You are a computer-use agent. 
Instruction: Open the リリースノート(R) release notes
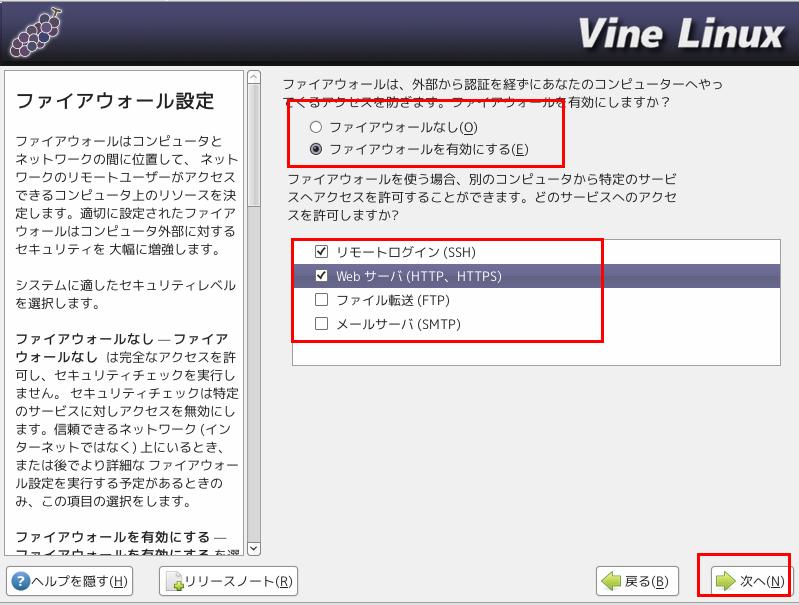pos(228,581)
